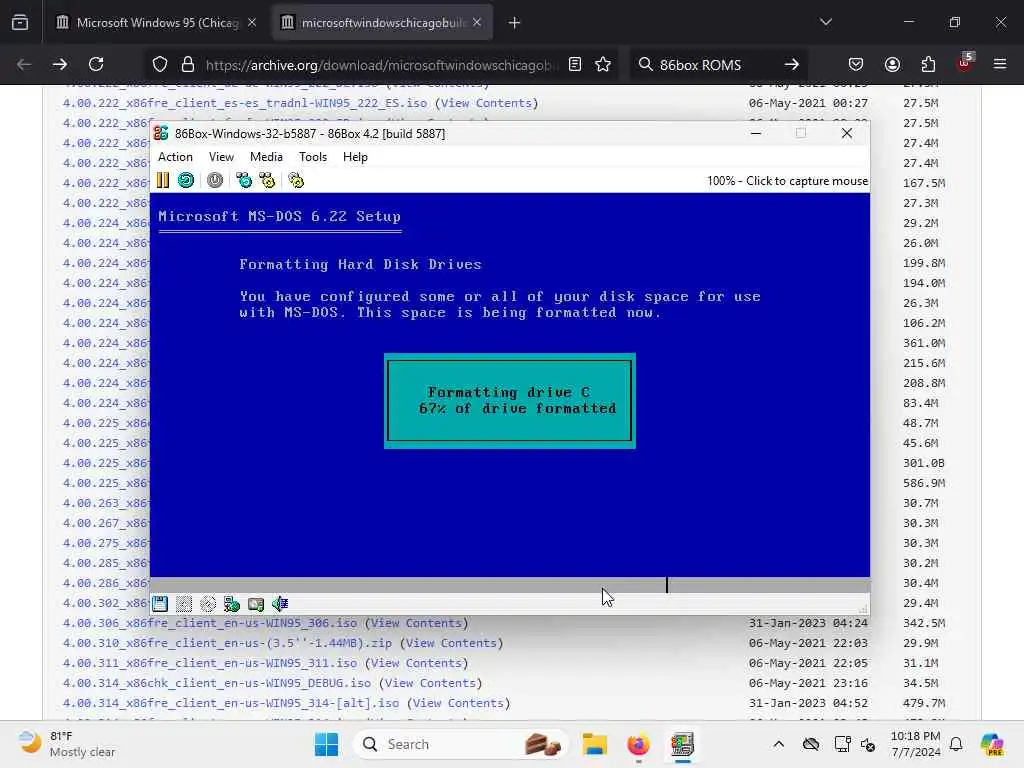Pause the 86Box emulation
This screenshot has width=1024, height=768.
(x=163, y=180)
